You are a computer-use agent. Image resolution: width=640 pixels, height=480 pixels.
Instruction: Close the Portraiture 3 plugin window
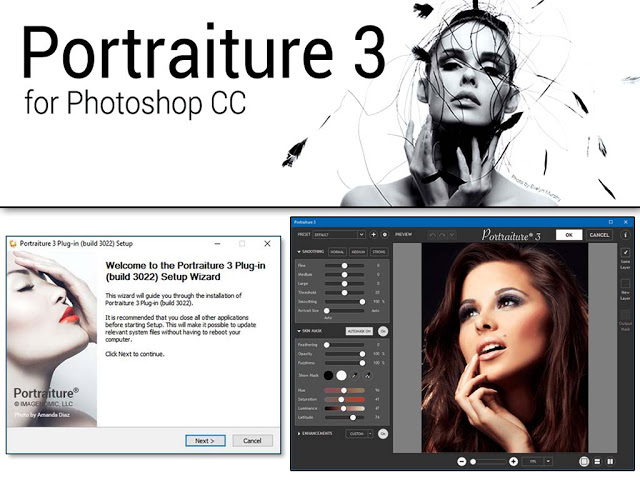pyautogui.click(x=626, y=222)
